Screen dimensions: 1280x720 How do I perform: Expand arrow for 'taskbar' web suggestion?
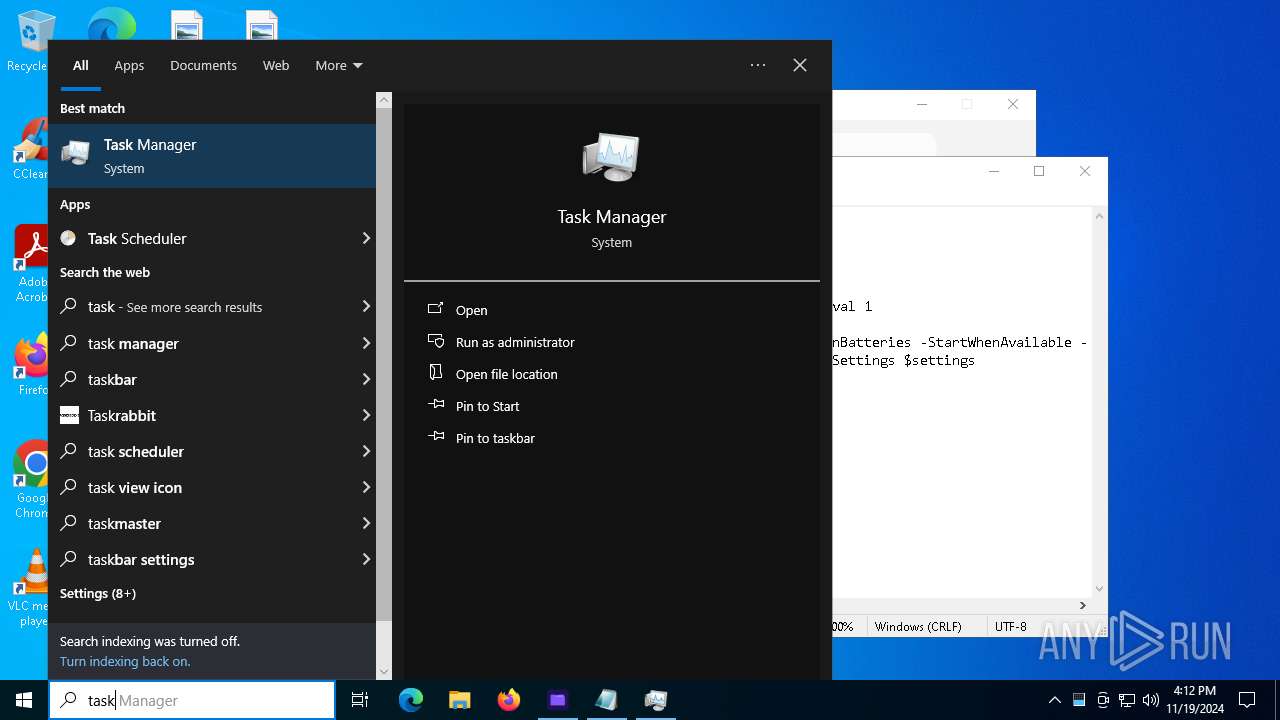[366, 379]
